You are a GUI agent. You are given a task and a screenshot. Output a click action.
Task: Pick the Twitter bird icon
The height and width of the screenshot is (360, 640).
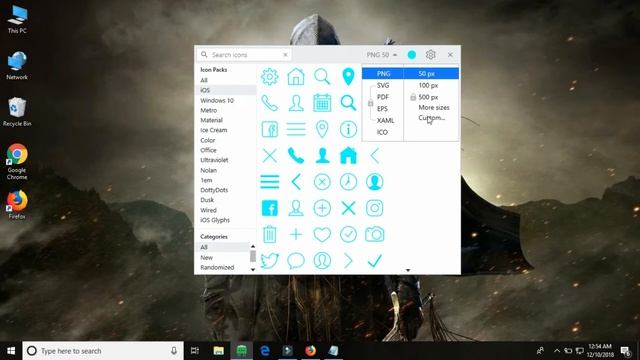(x=269, y=261)
